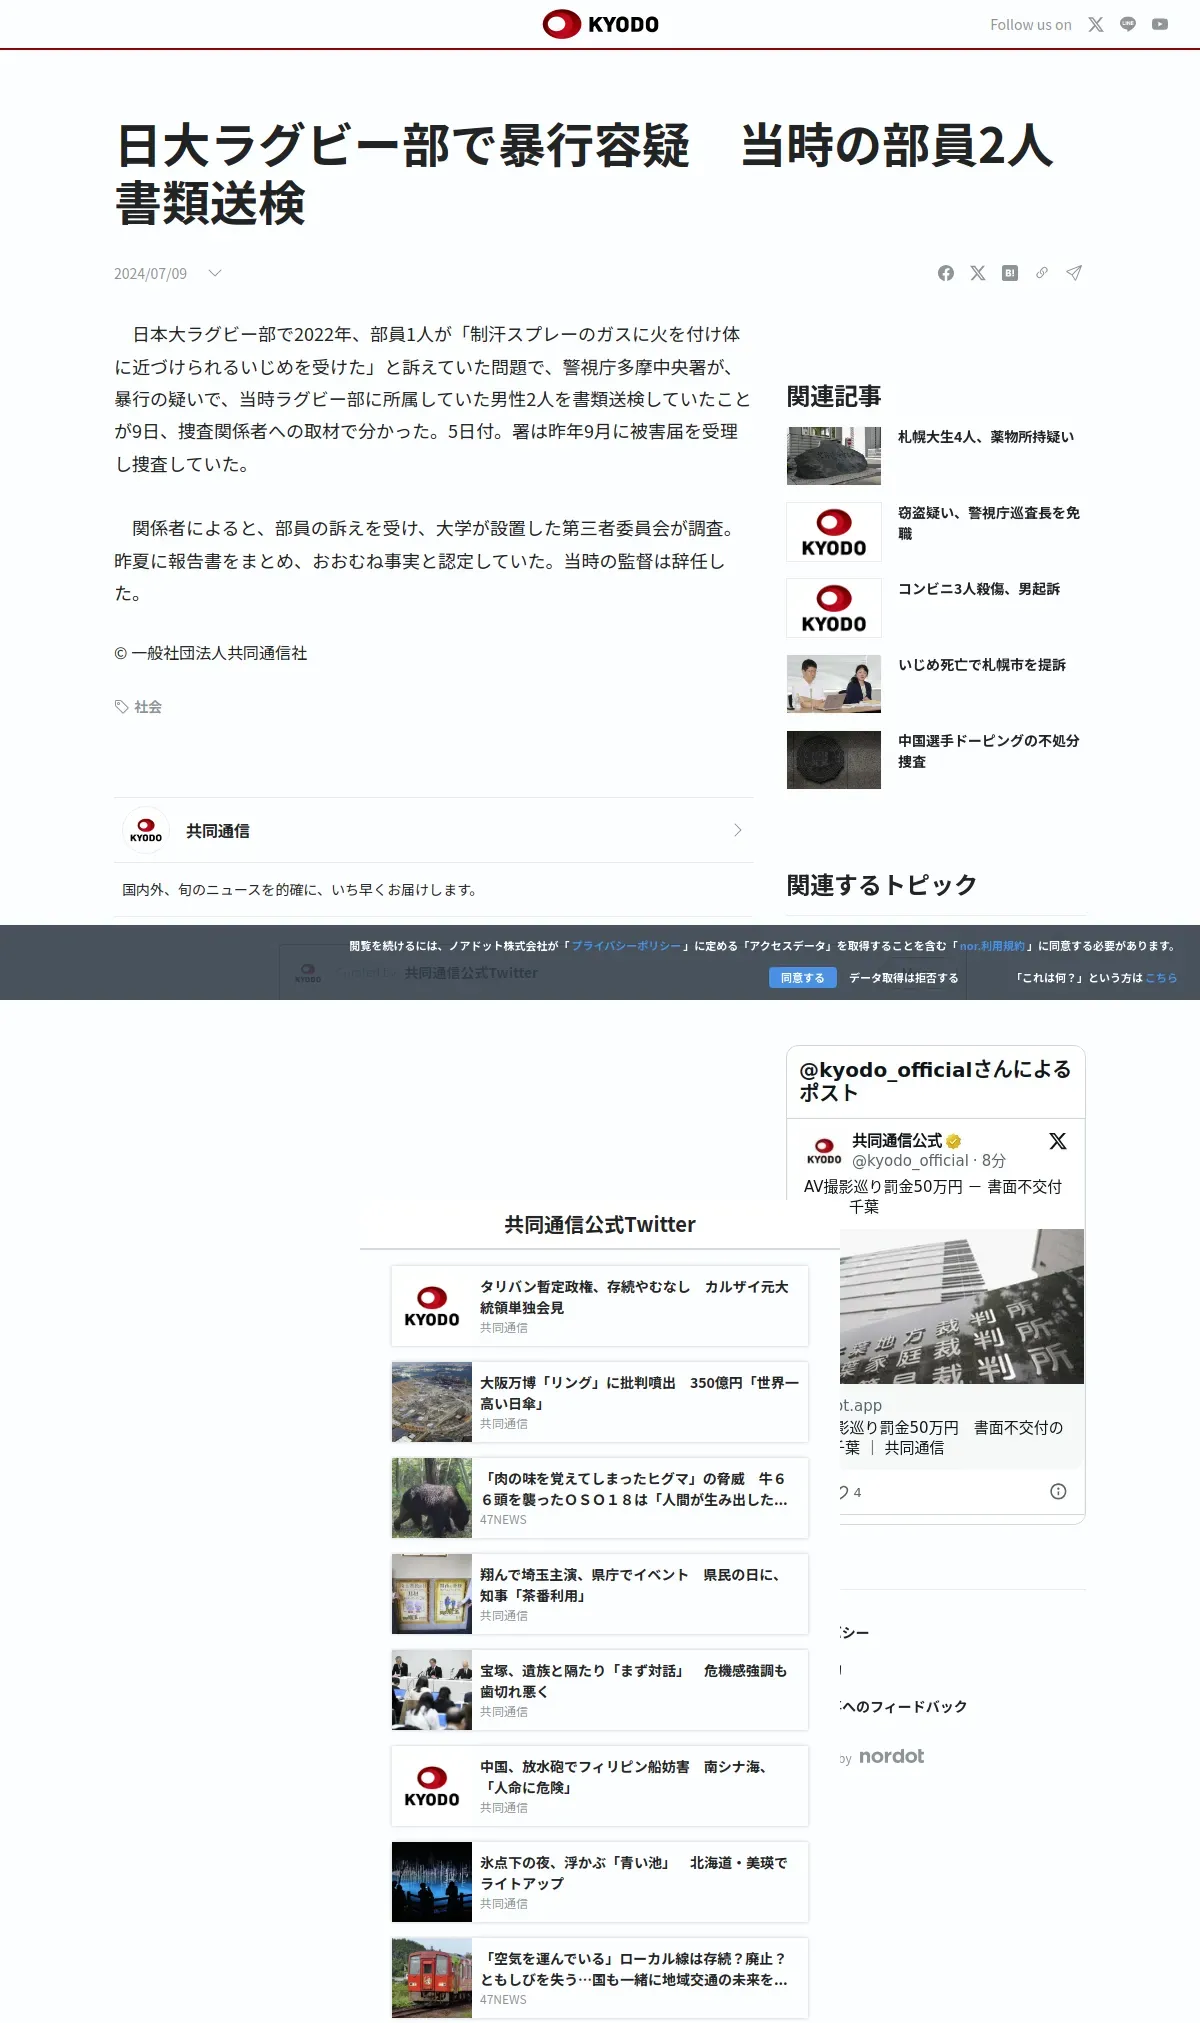
Task: Send the article via paper plane icon
Action: pyautogui.click(x=1074, y=273)
